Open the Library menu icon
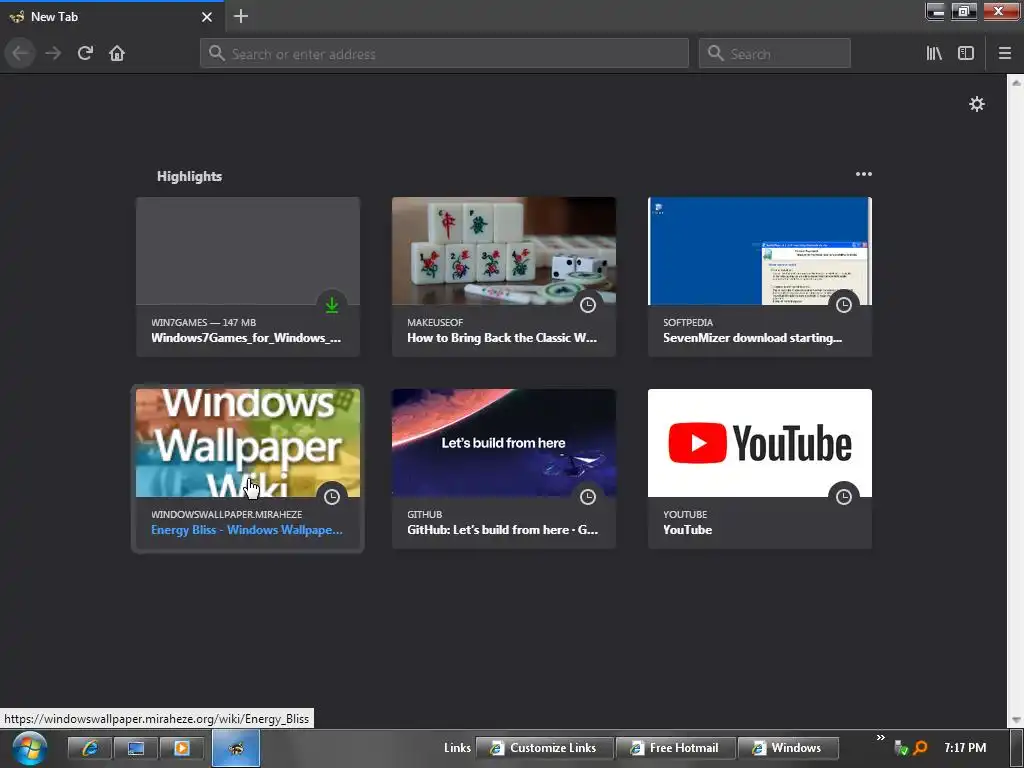Image resolution: width=1024 pixels, height=768 pixels. point(934,54)
